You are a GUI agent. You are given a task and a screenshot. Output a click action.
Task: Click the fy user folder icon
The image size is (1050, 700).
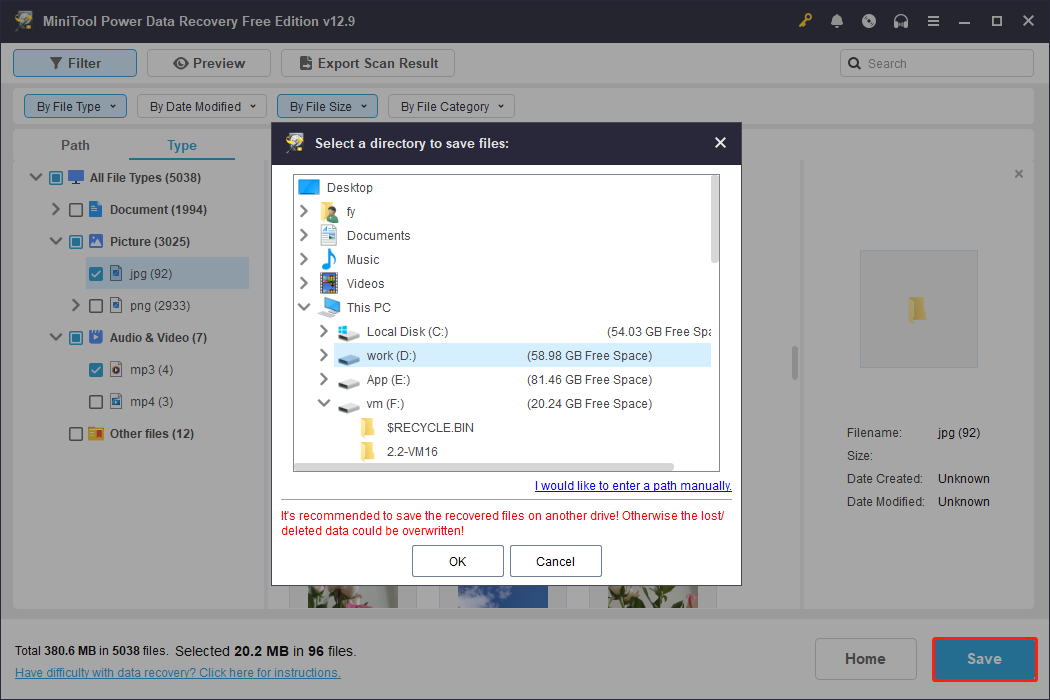329,212
